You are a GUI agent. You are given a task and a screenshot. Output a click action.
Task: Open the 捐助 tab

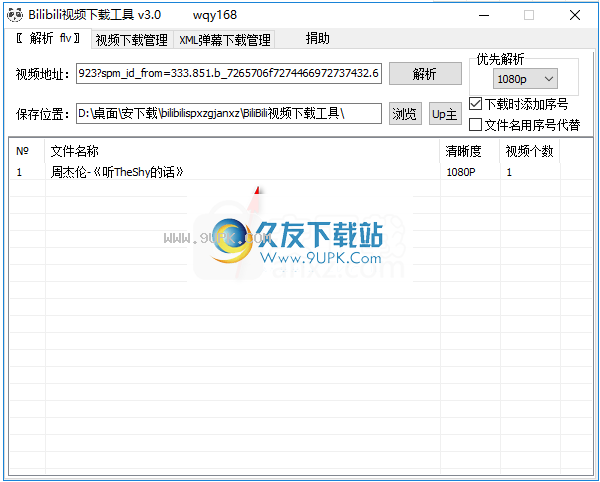coord(317,39)
